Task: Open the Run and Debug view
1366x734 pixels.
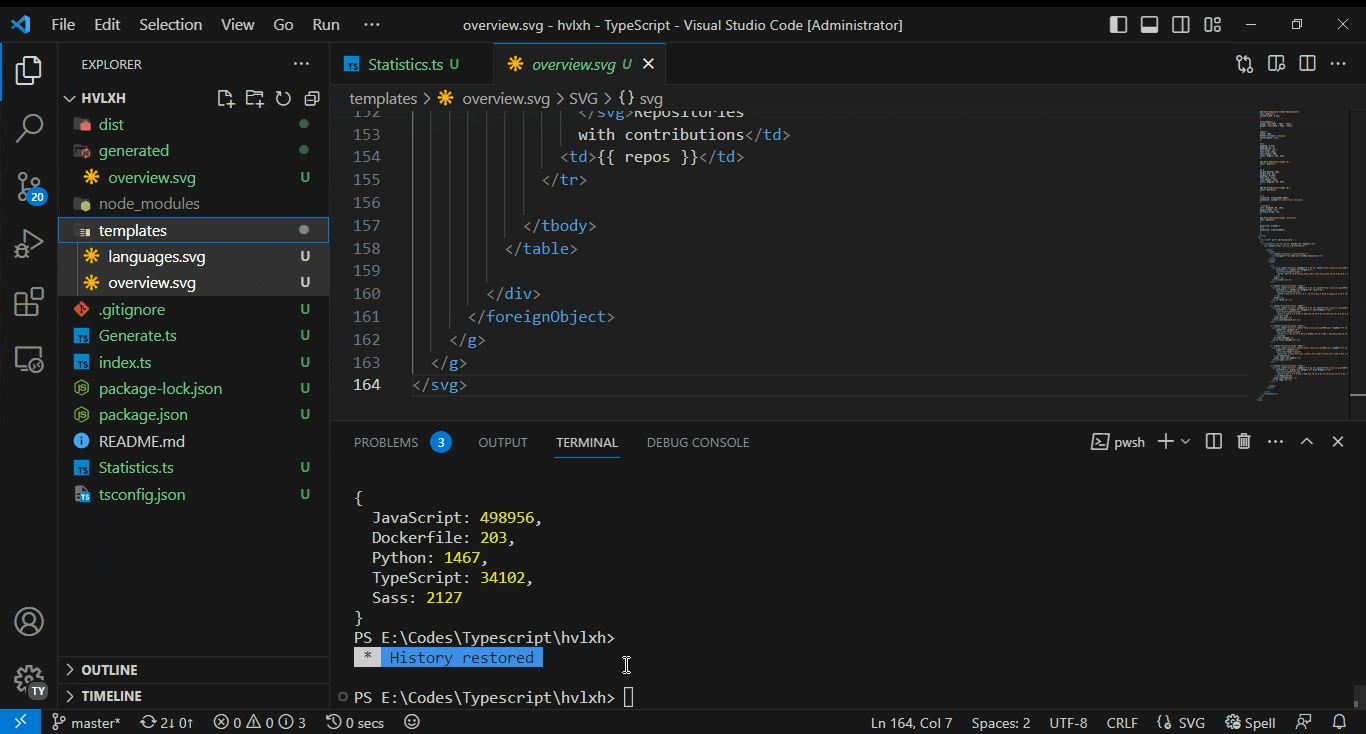Action: pyautogui.click(x=29, y=243)
